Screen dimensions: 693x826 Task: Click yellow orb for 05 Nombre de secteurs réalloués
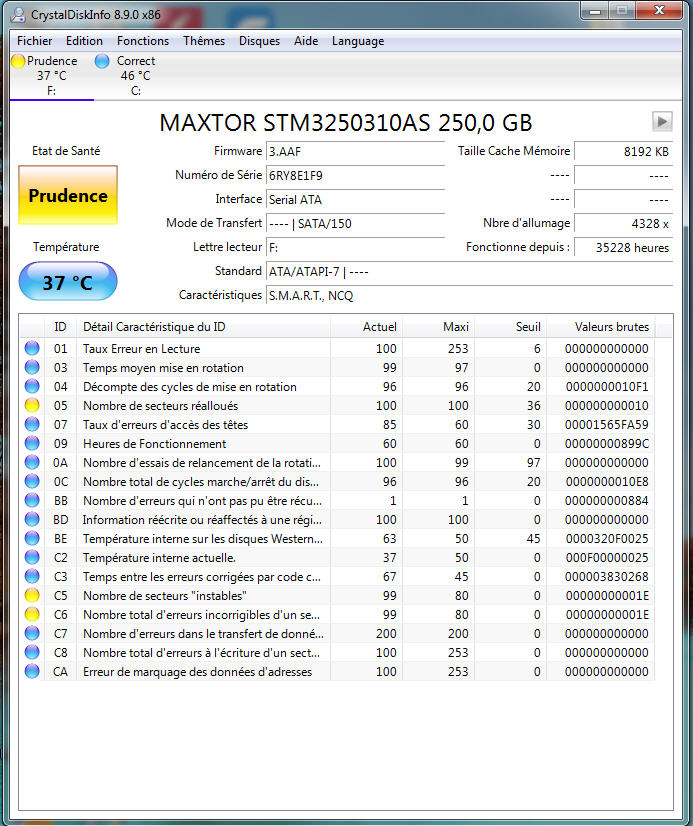[32, 405]
